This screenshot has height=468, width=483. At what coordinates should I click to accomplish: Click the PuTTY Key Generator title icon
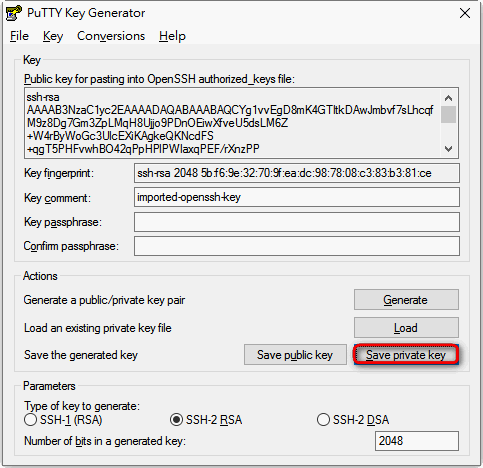tap(13, 13)
